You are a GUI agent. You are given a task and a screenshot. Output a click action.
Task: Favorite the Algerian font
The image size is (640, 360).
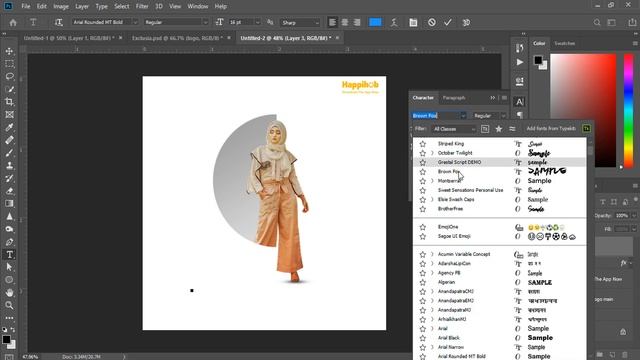click(x=422, y=282)
